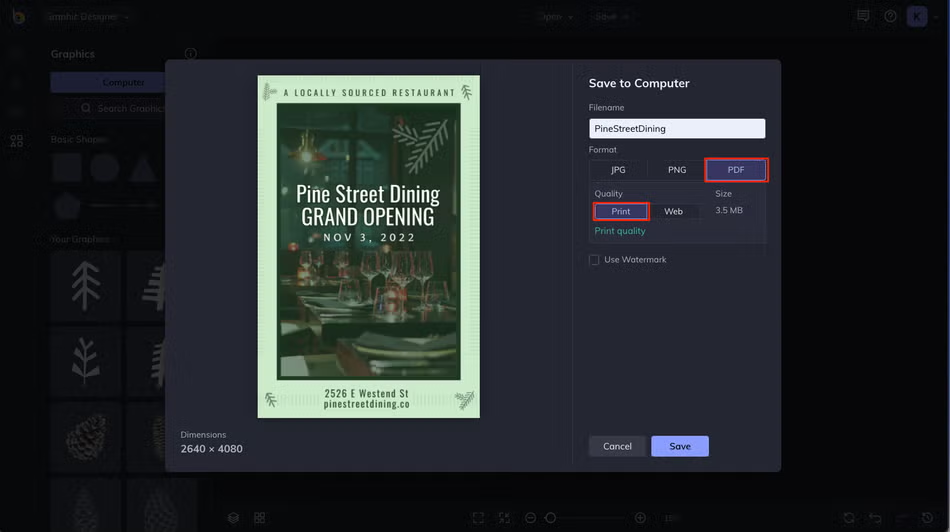
Task: Click the Cancel button
Action: tap(617, 447)
